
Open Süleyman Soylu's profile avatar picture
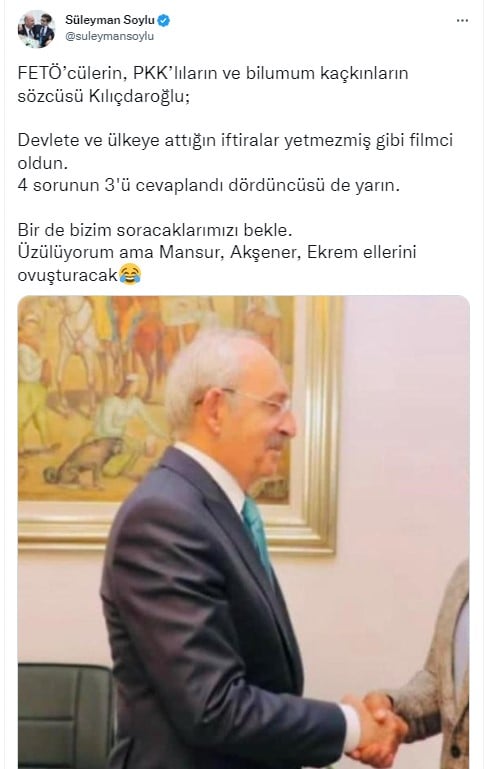[36, 28]
